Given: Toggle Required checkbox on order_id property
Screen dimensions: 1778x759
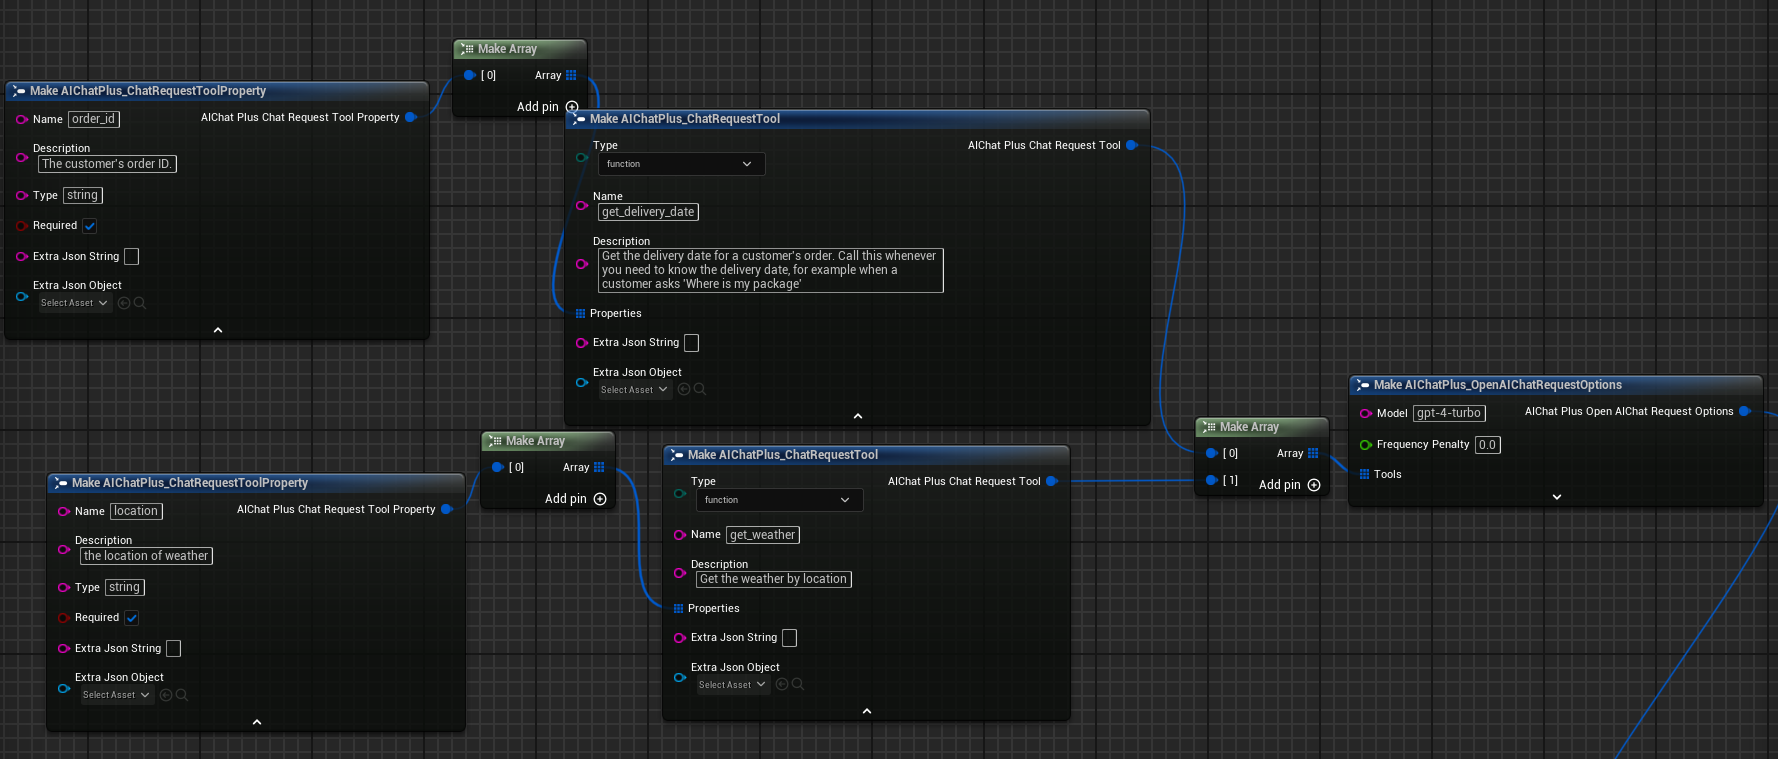Looking at the screenshot, I should [90, 226].
